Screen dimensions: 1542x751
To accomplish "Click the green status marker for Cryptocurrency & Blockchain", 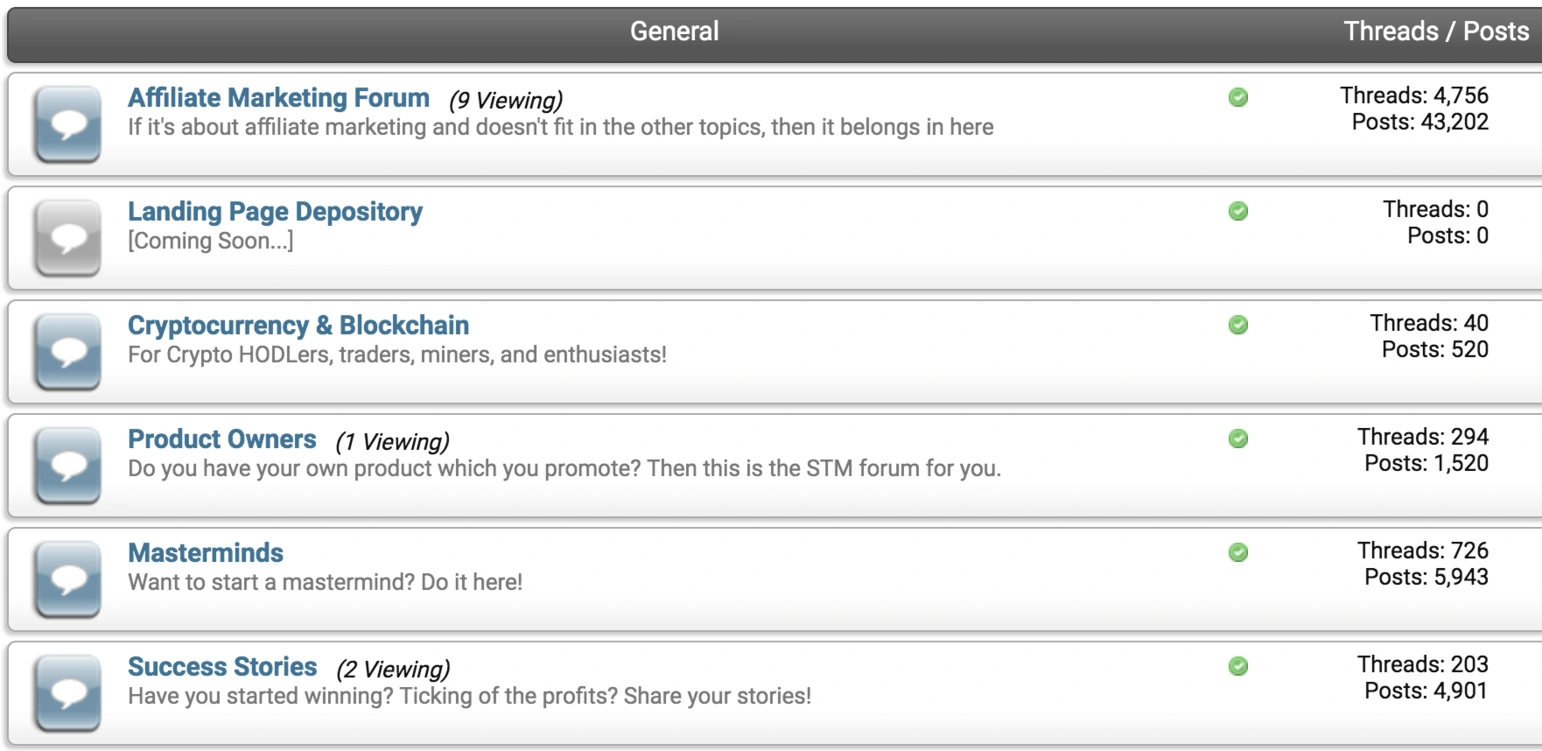I will coord(1238,325).
